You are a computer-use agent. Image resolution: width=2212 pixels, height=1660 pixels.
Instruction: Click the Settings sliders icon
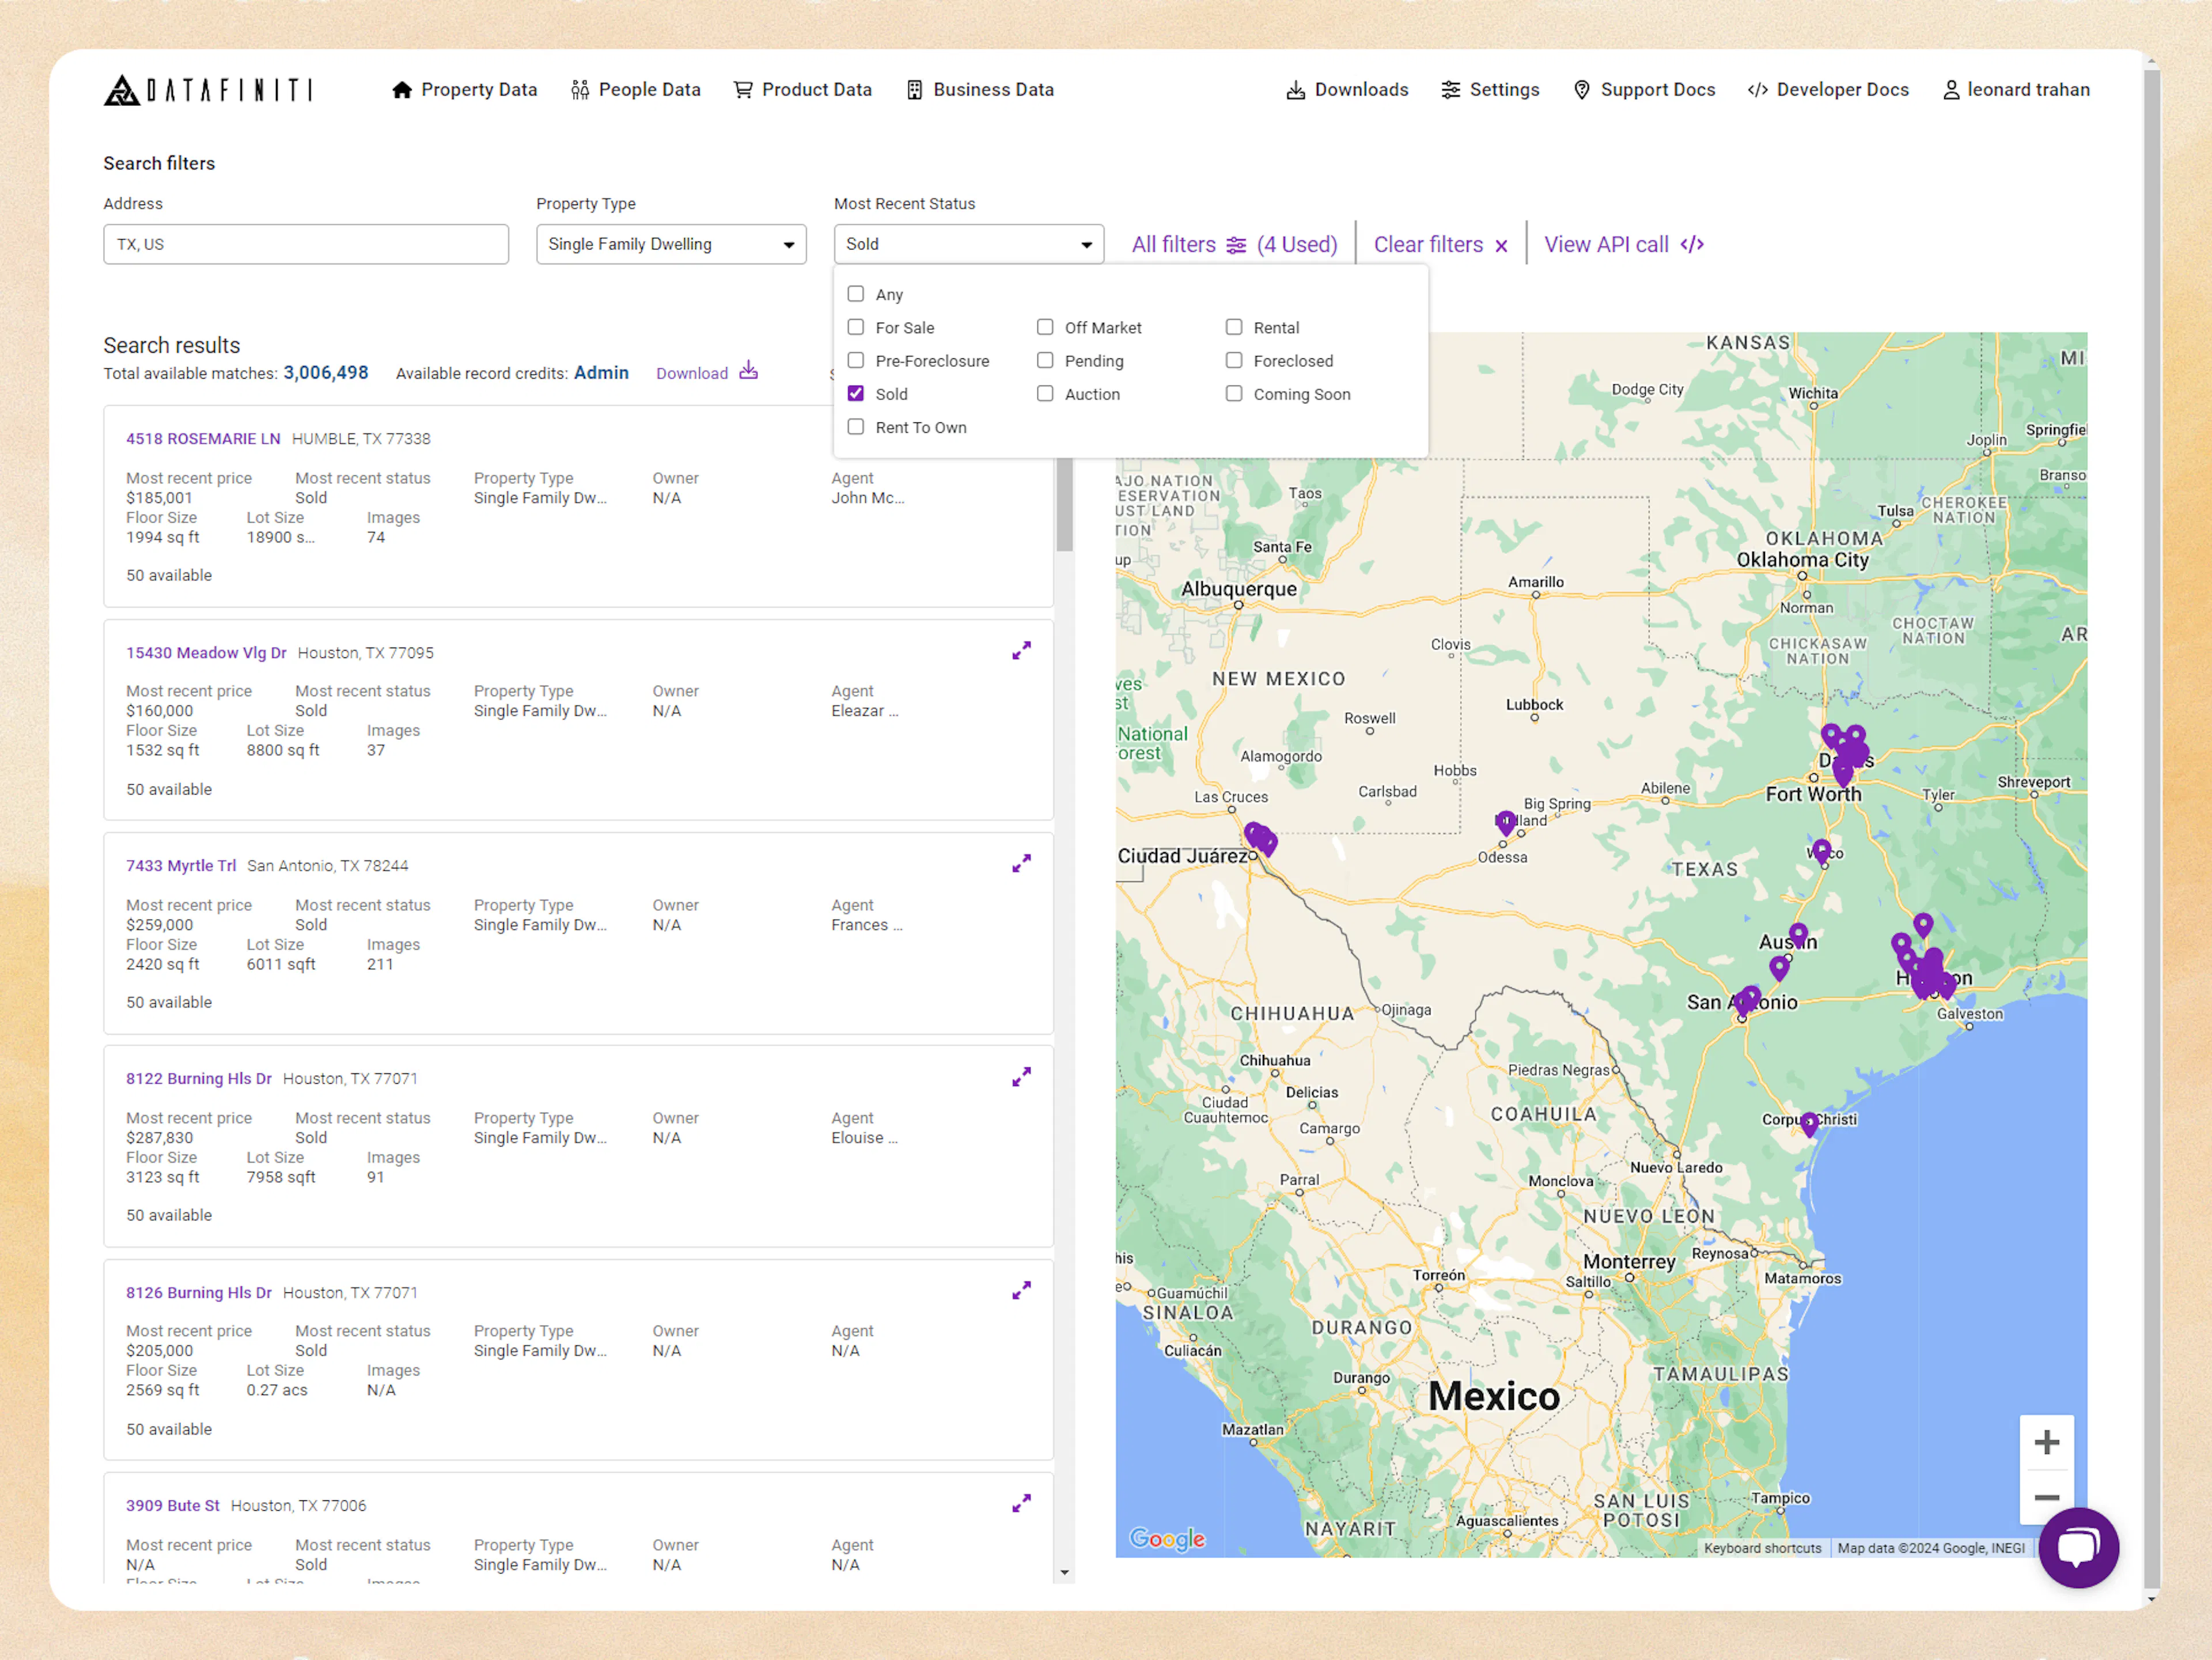tap(1453, 90)
